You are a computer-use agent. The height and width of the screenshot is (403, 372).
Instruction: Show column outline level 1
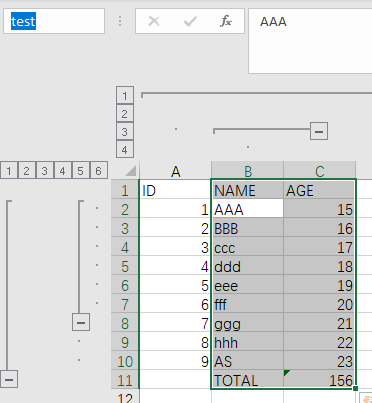(x=125, y=96)
